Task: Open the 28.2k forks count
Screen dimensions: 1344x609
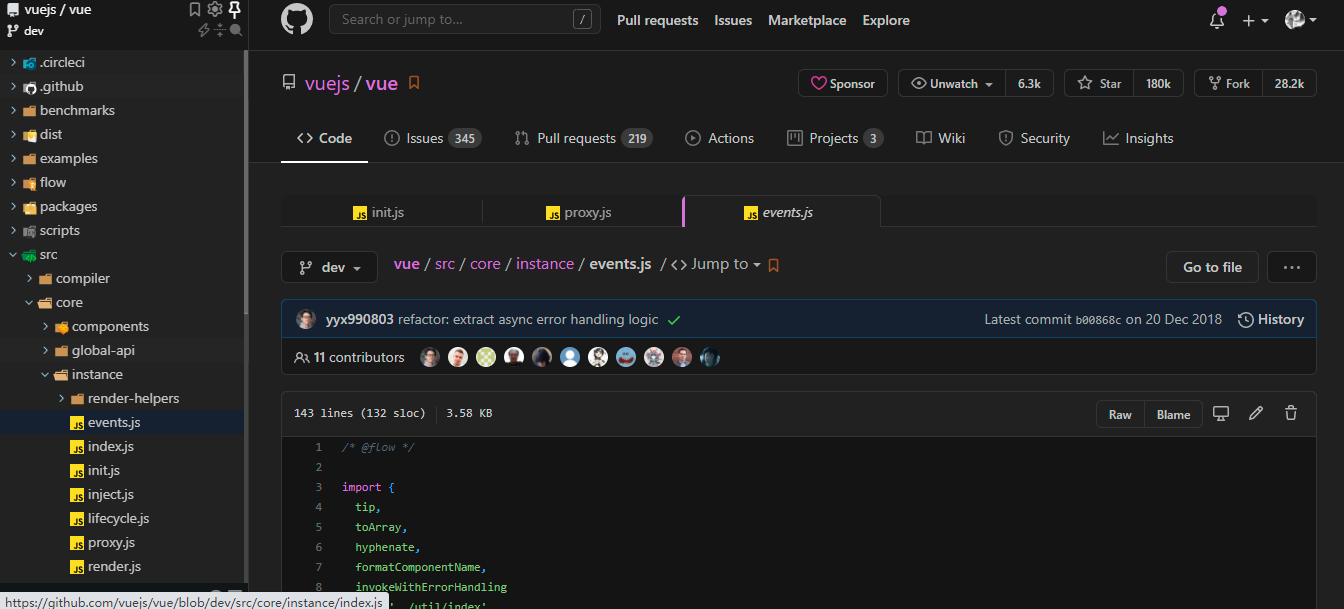Action: (1289, 84)
